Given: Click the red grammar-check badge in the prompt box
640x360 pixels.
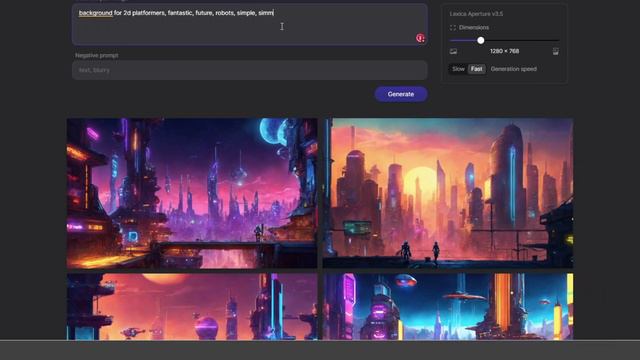Looking at the screenshot, I should (x=420, y=38).
